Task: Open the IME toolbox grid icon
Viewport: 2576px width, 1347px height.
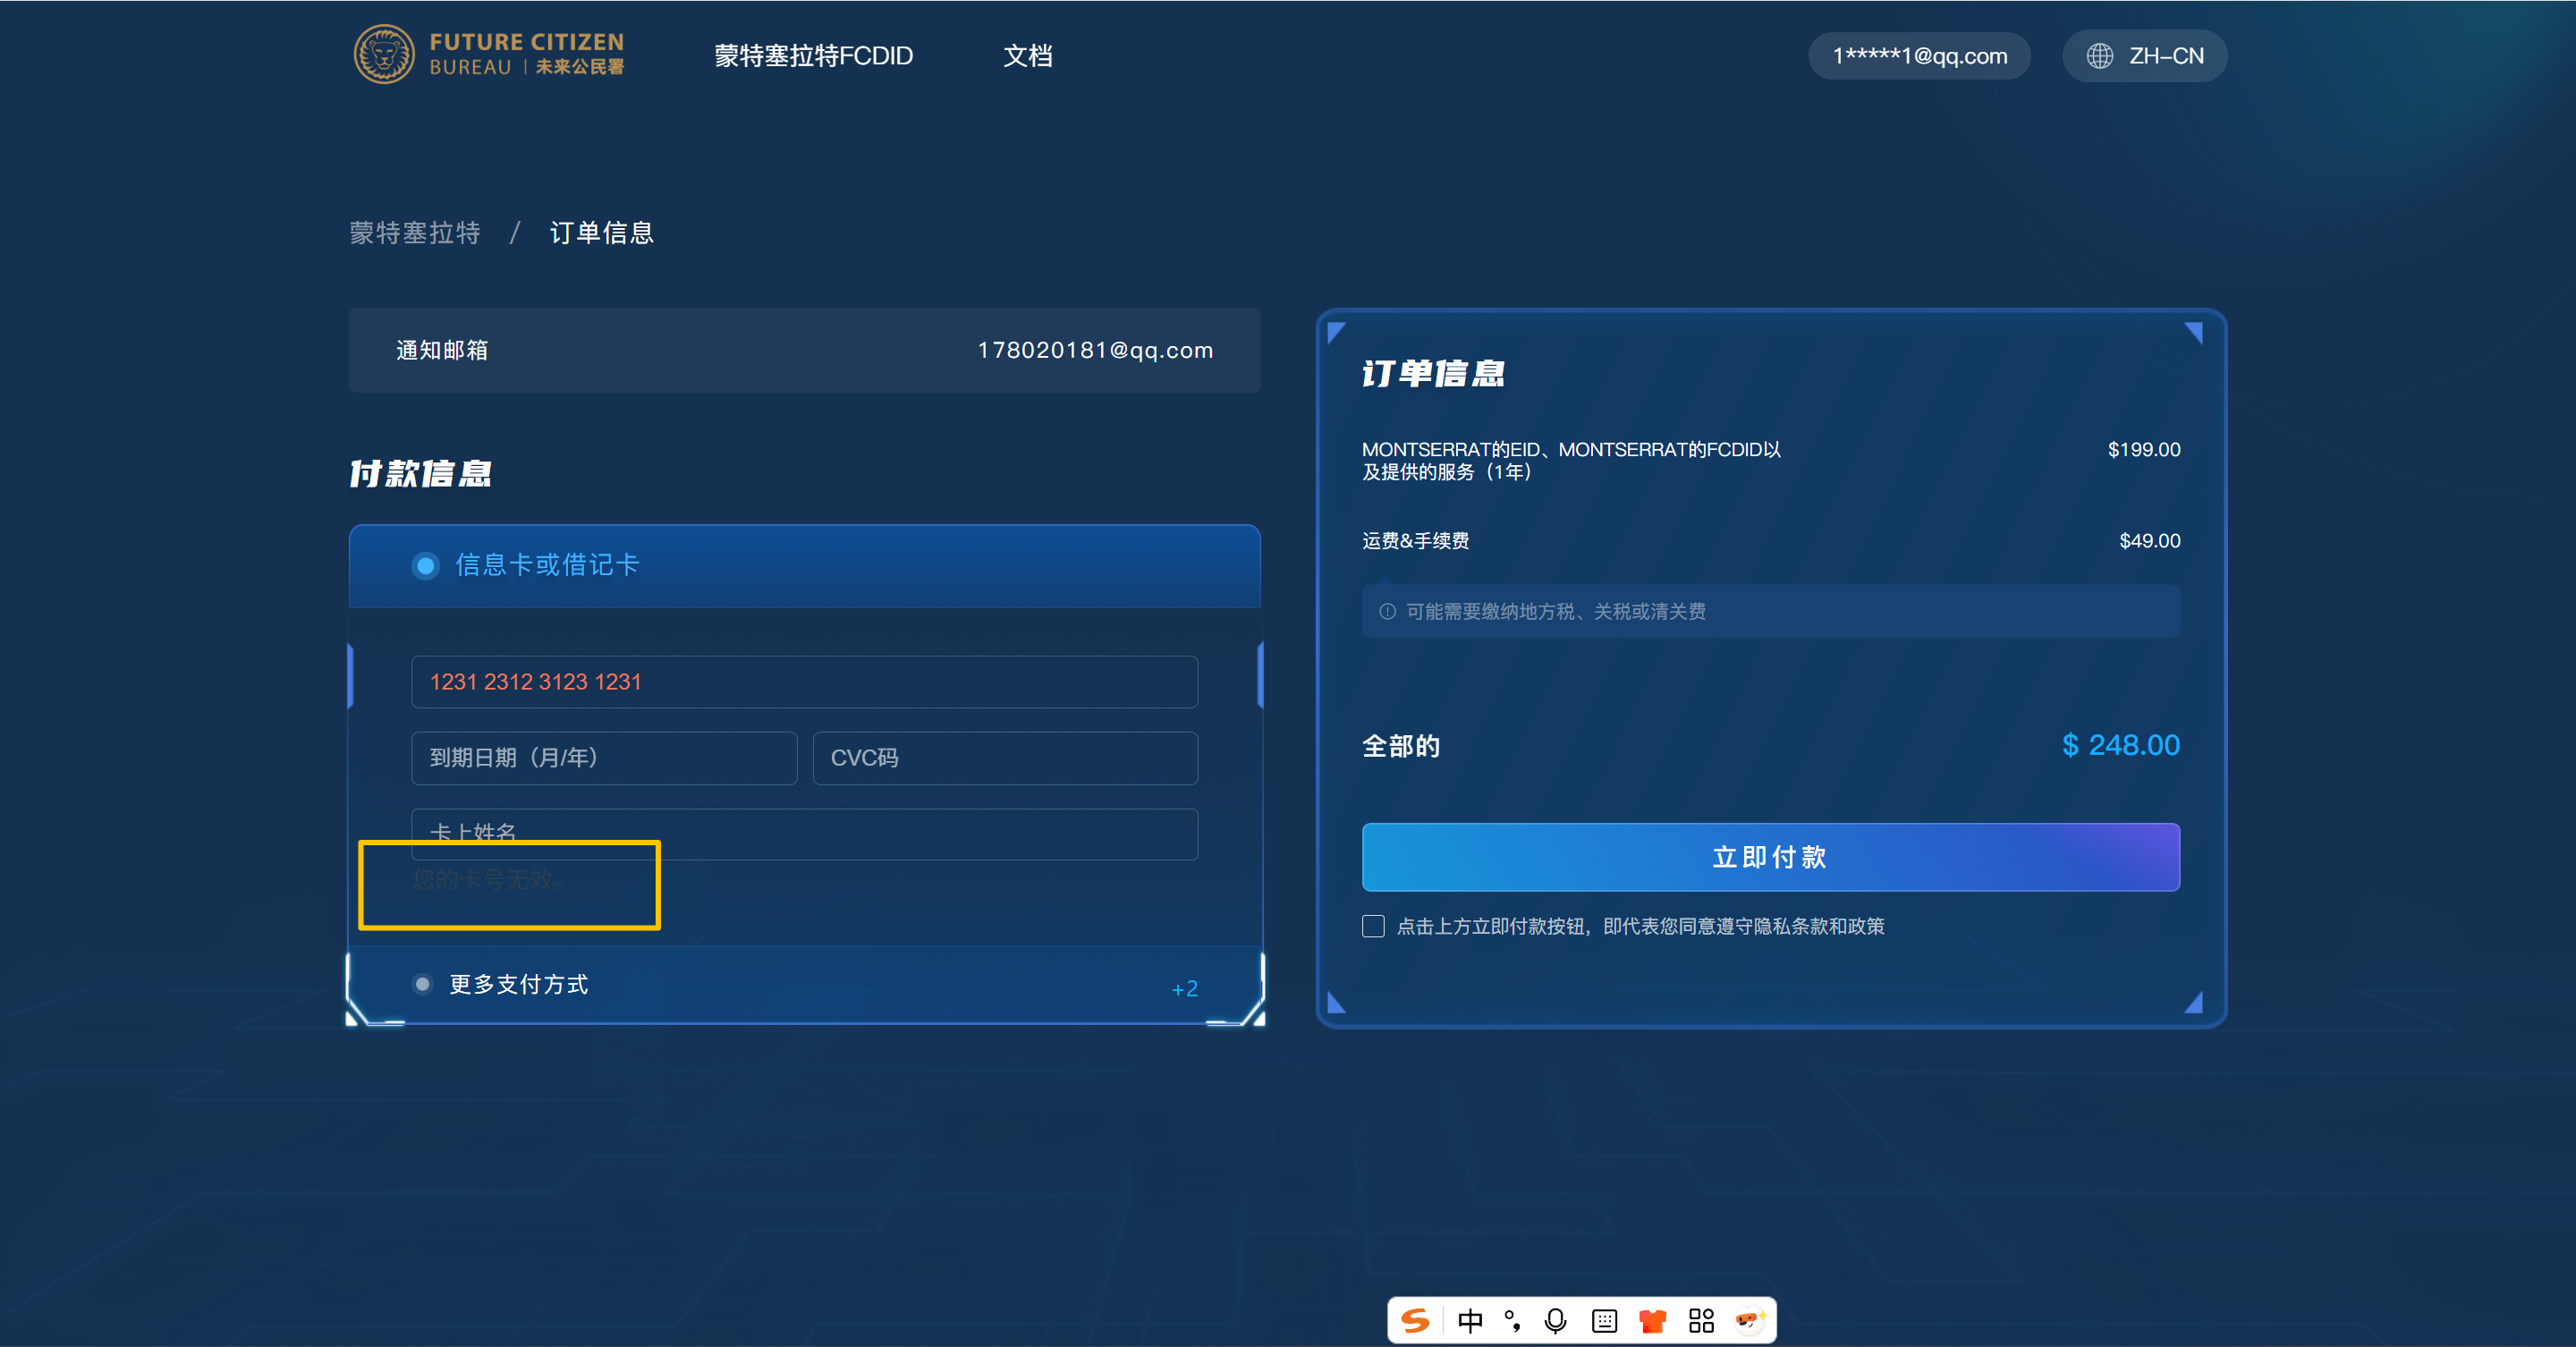Action: [x=1701, y=1321]
